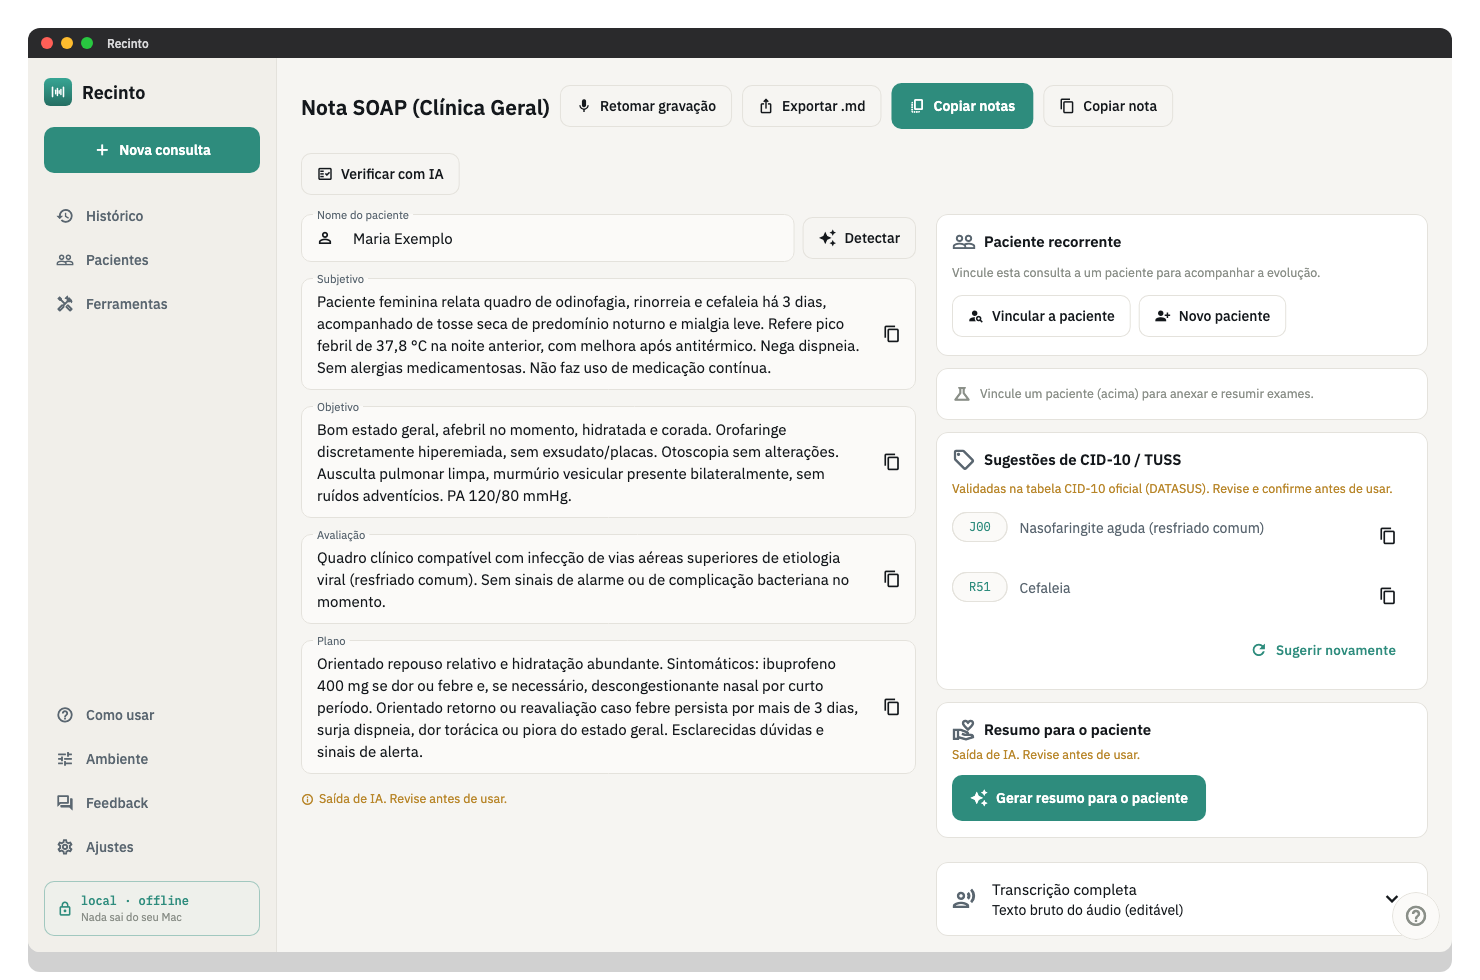Open Ambiente settings in sidebar
This screenshot has width=1480, height=980.
152,759
